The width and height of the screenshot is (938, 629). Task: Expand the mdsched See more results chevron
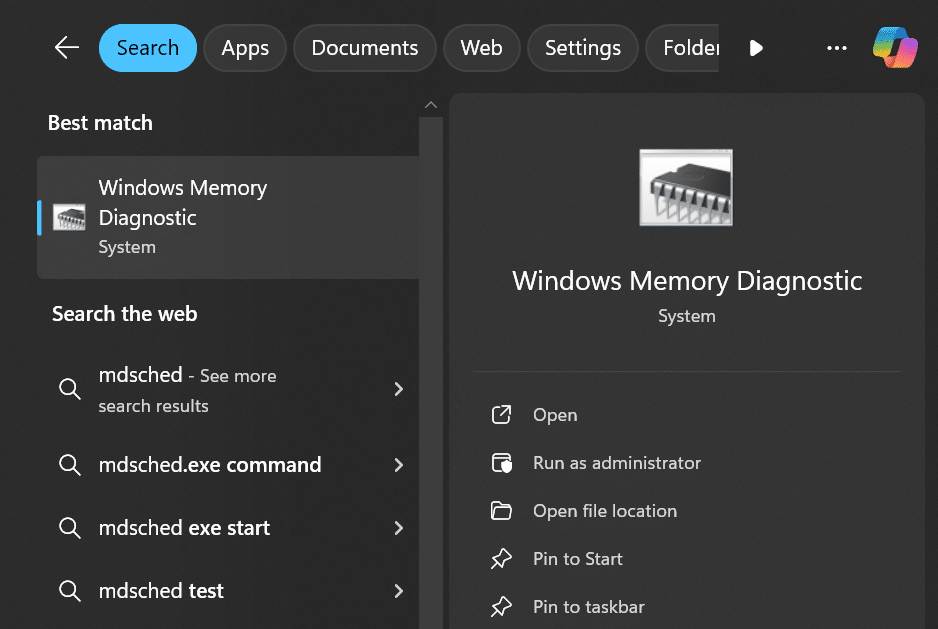[398, 389]
